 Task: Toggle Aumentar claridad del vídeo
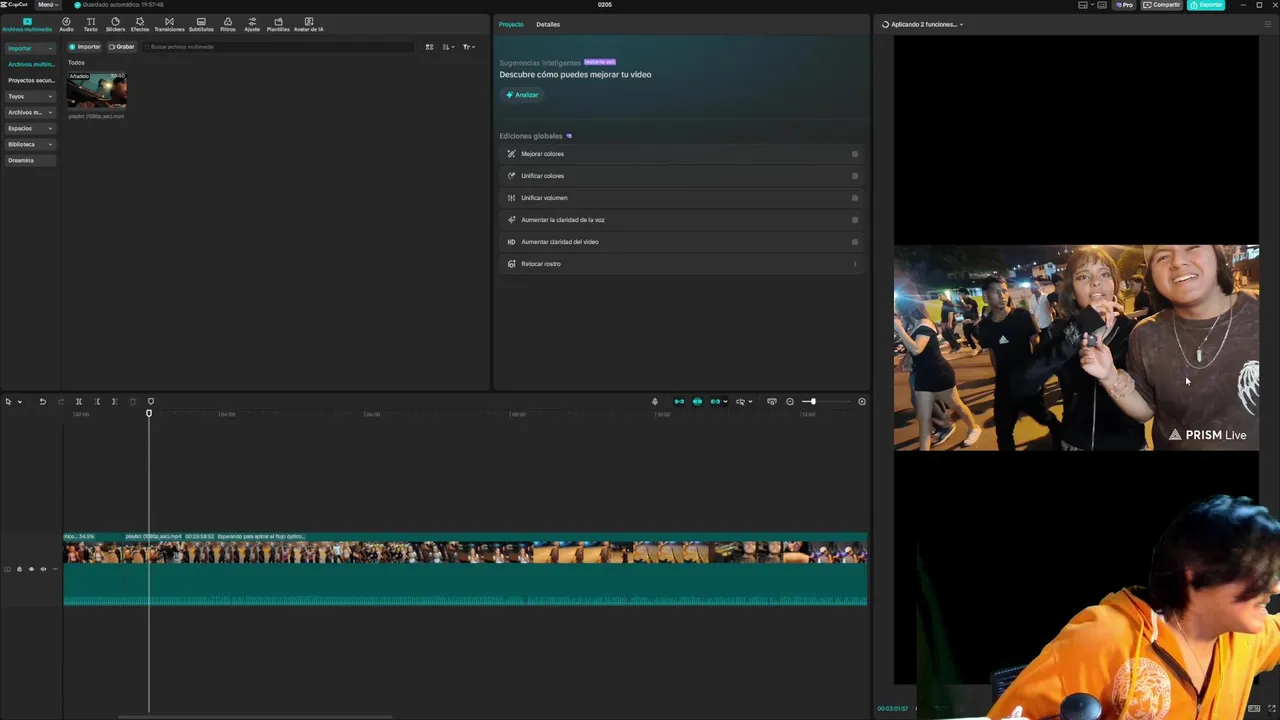[855, 242]
